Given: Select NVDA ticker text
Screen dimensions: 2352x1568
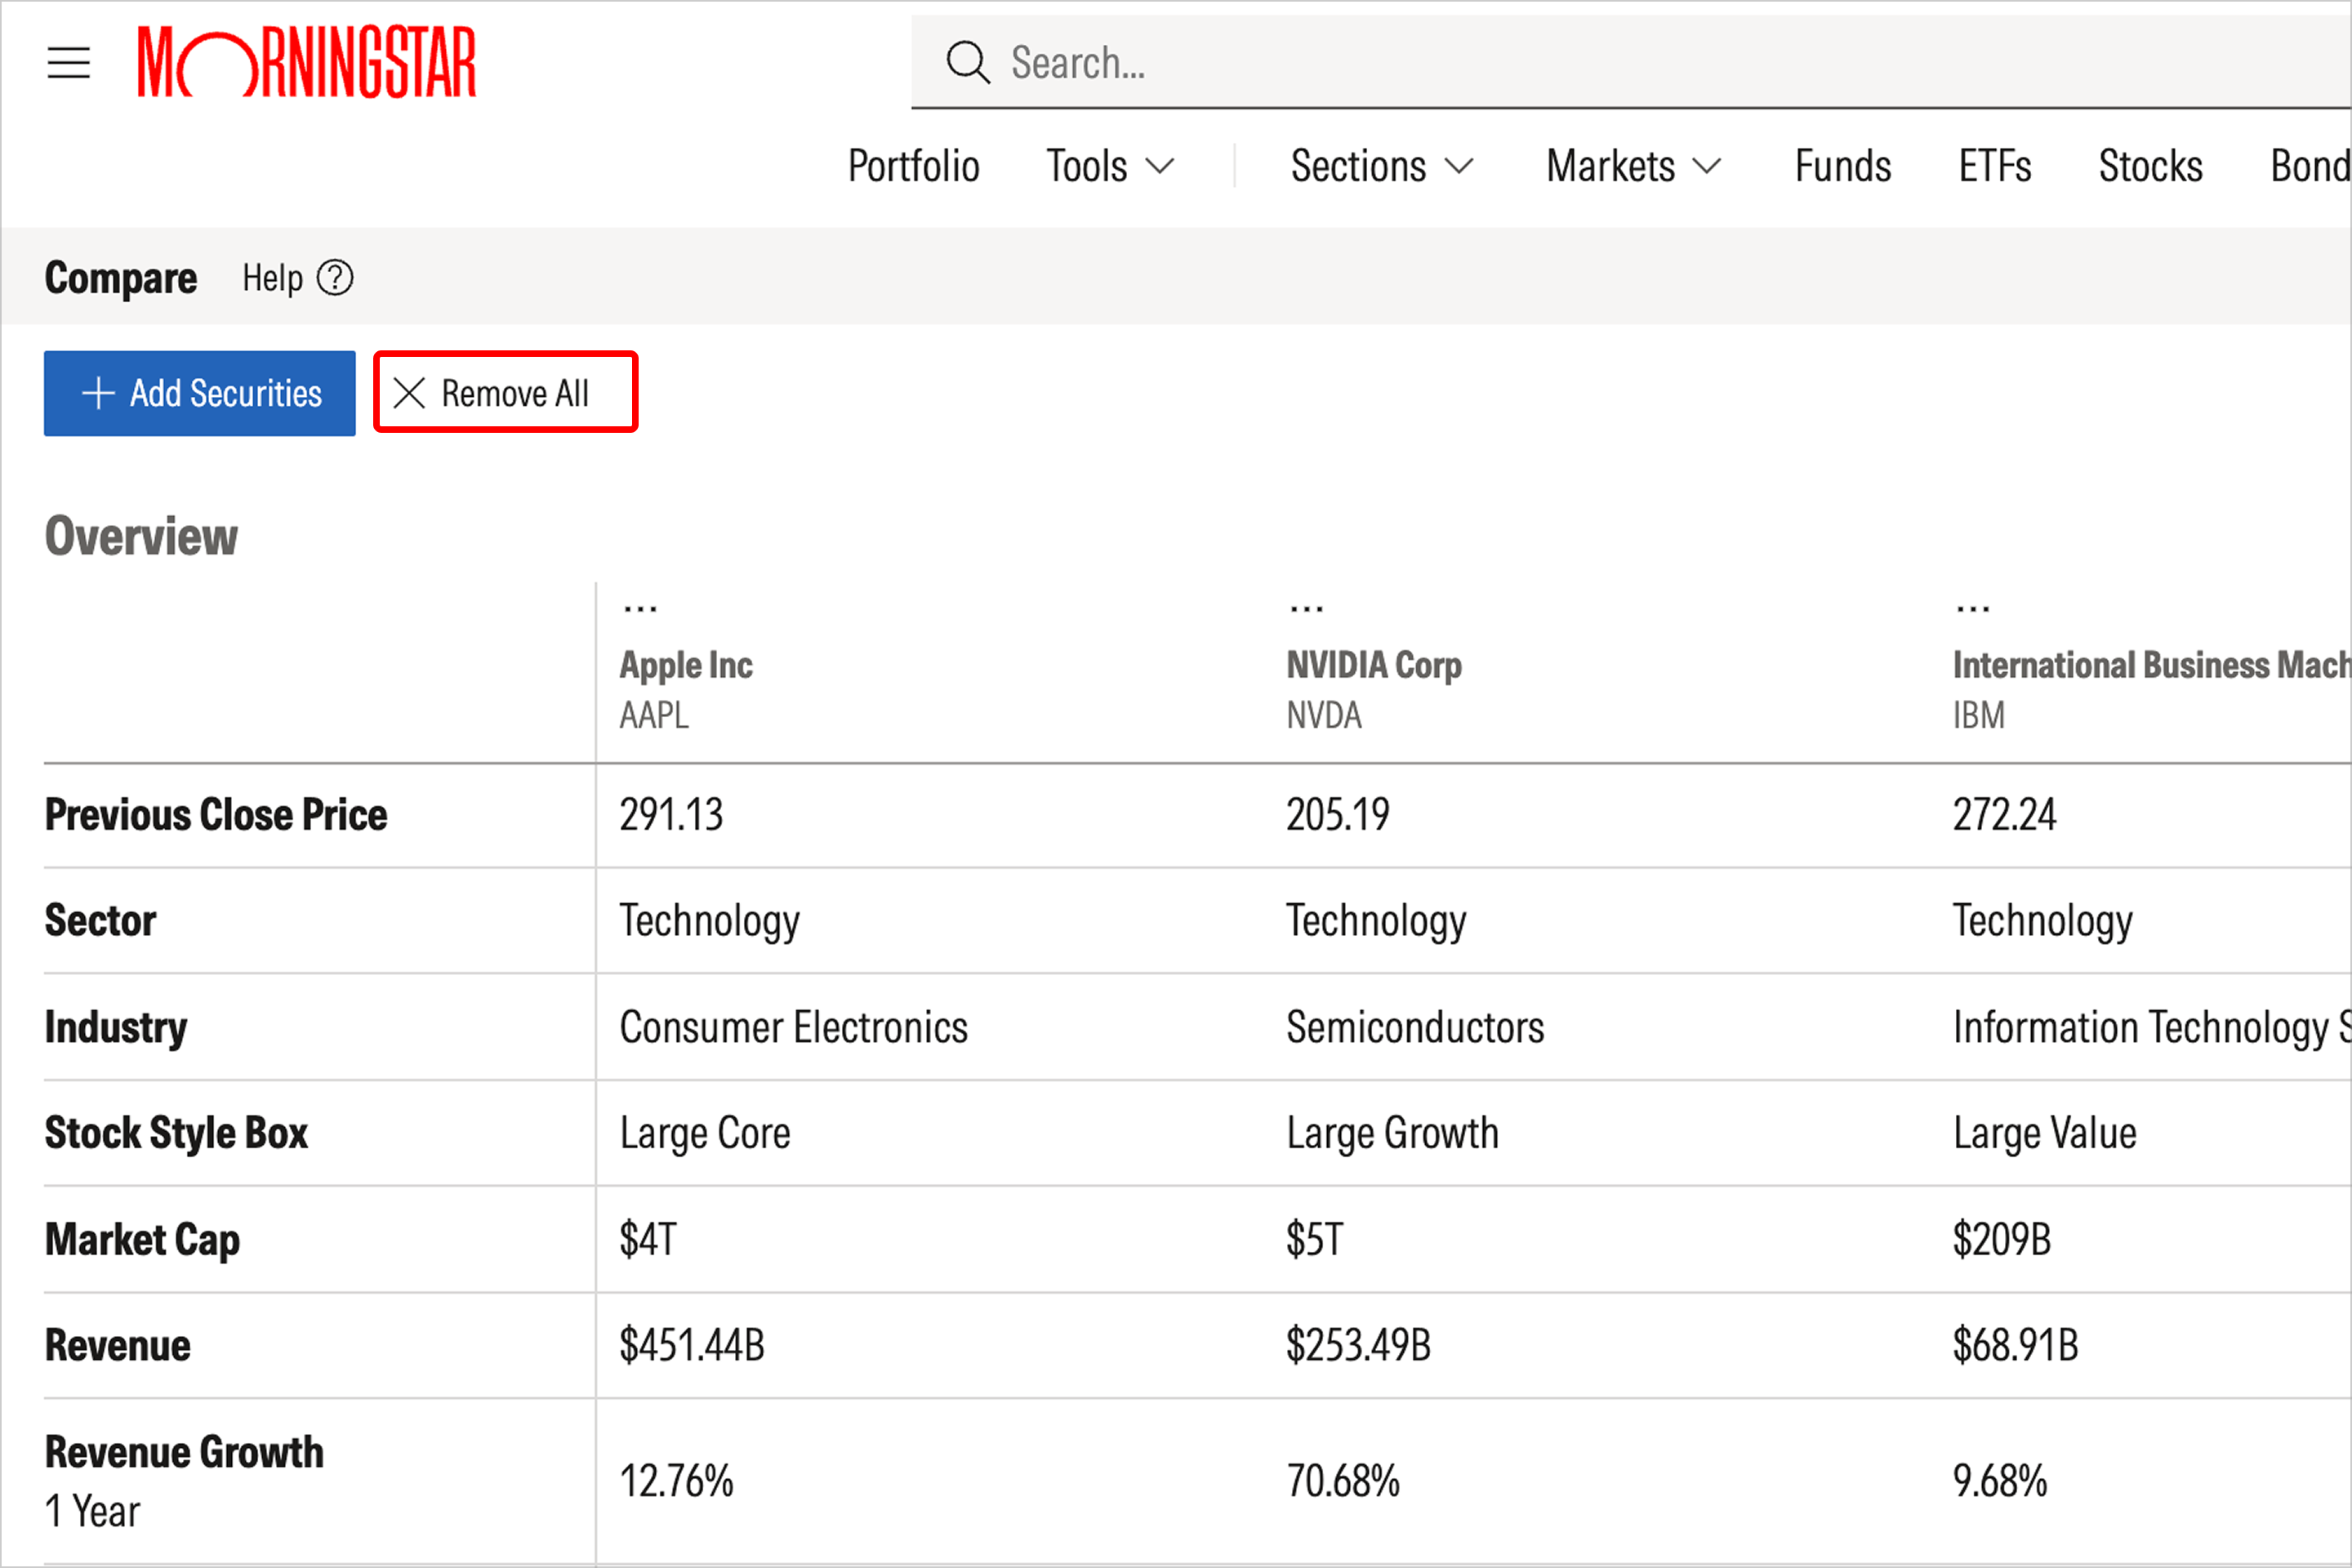Looking at the screenshot, I should (x=1324, y=716).
